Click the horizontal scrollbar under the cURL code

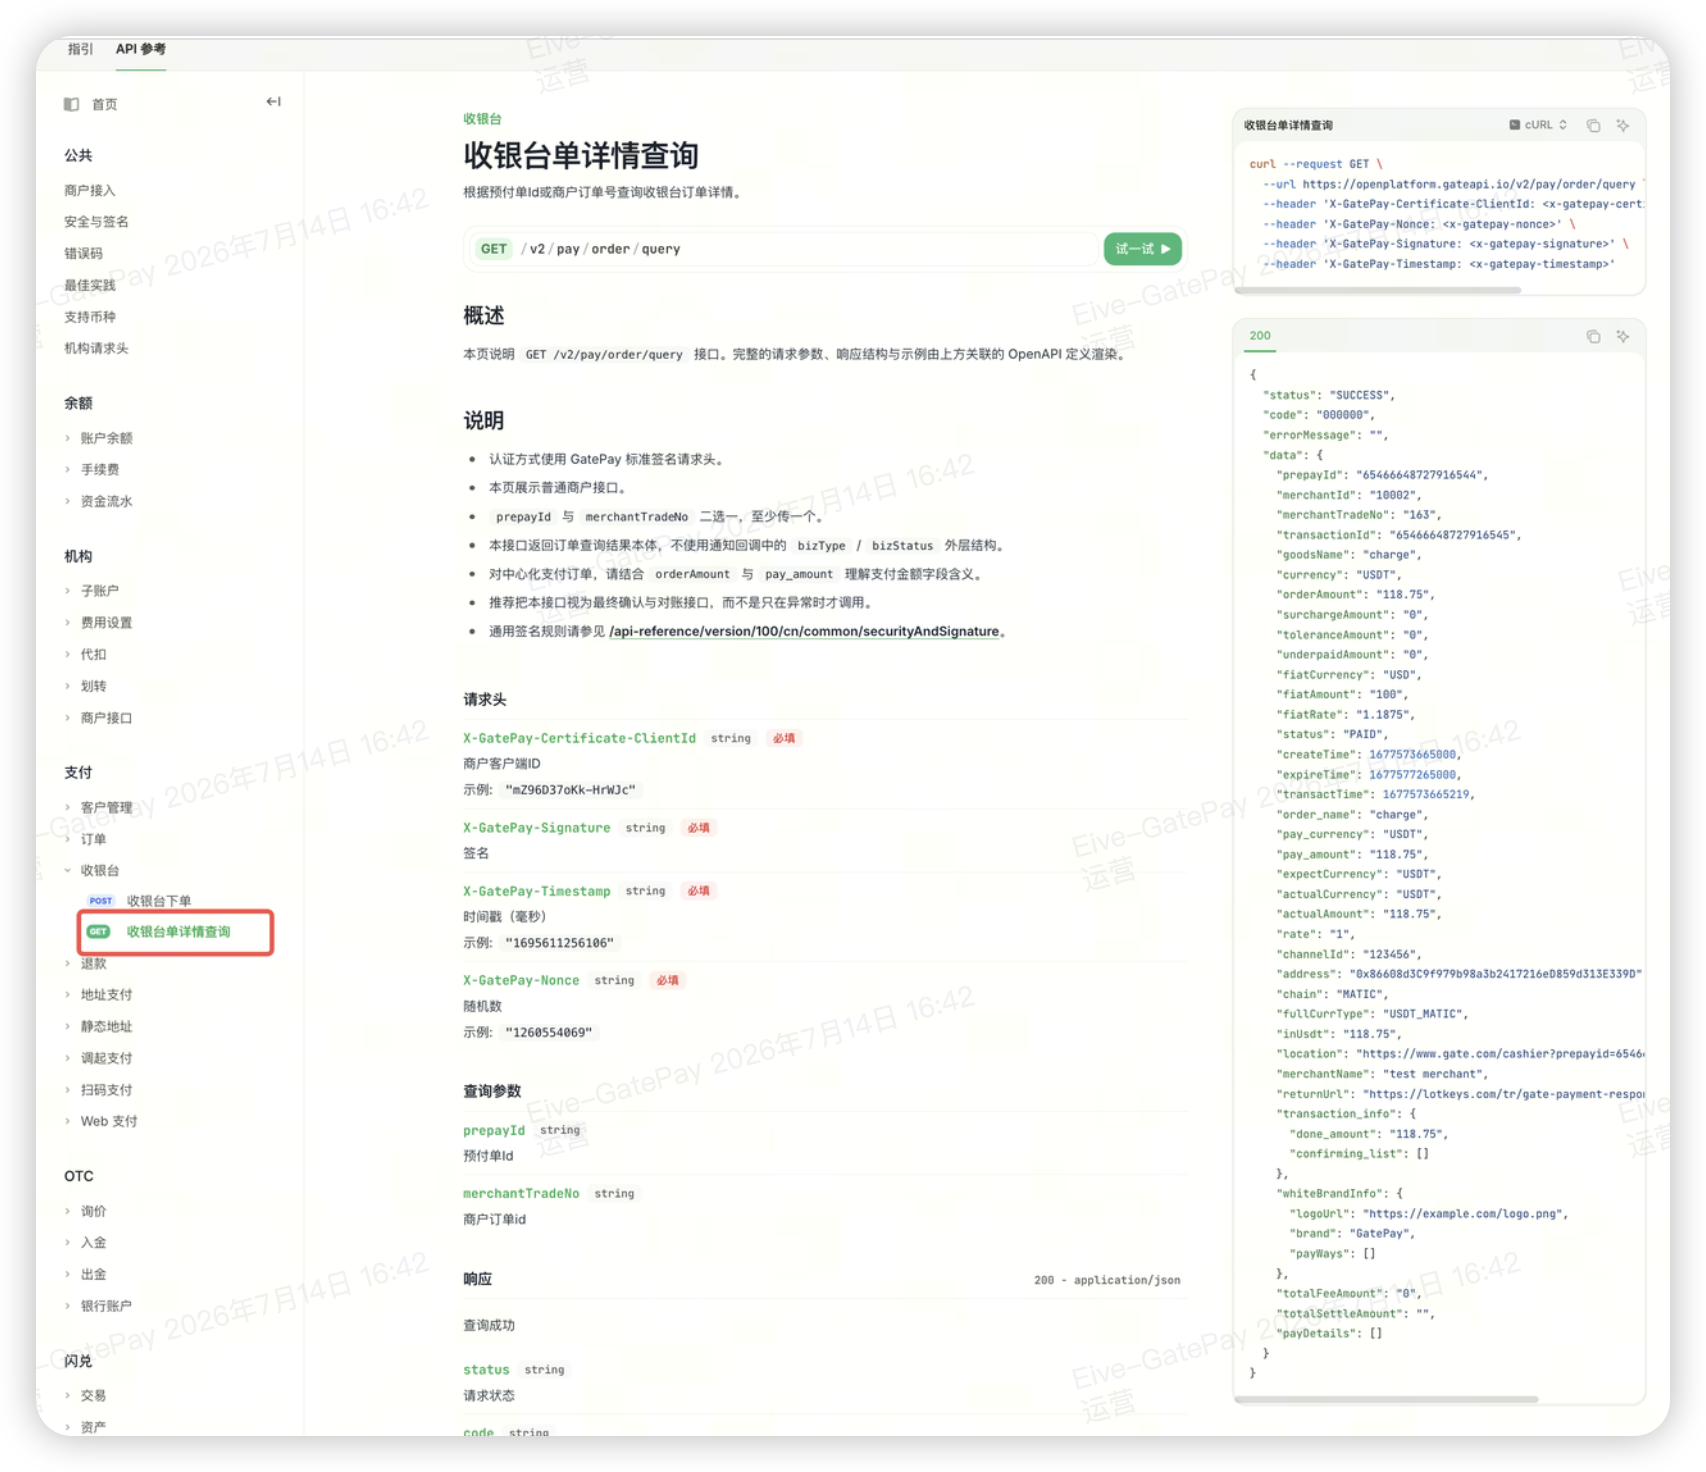click(x=1378, y=290)
